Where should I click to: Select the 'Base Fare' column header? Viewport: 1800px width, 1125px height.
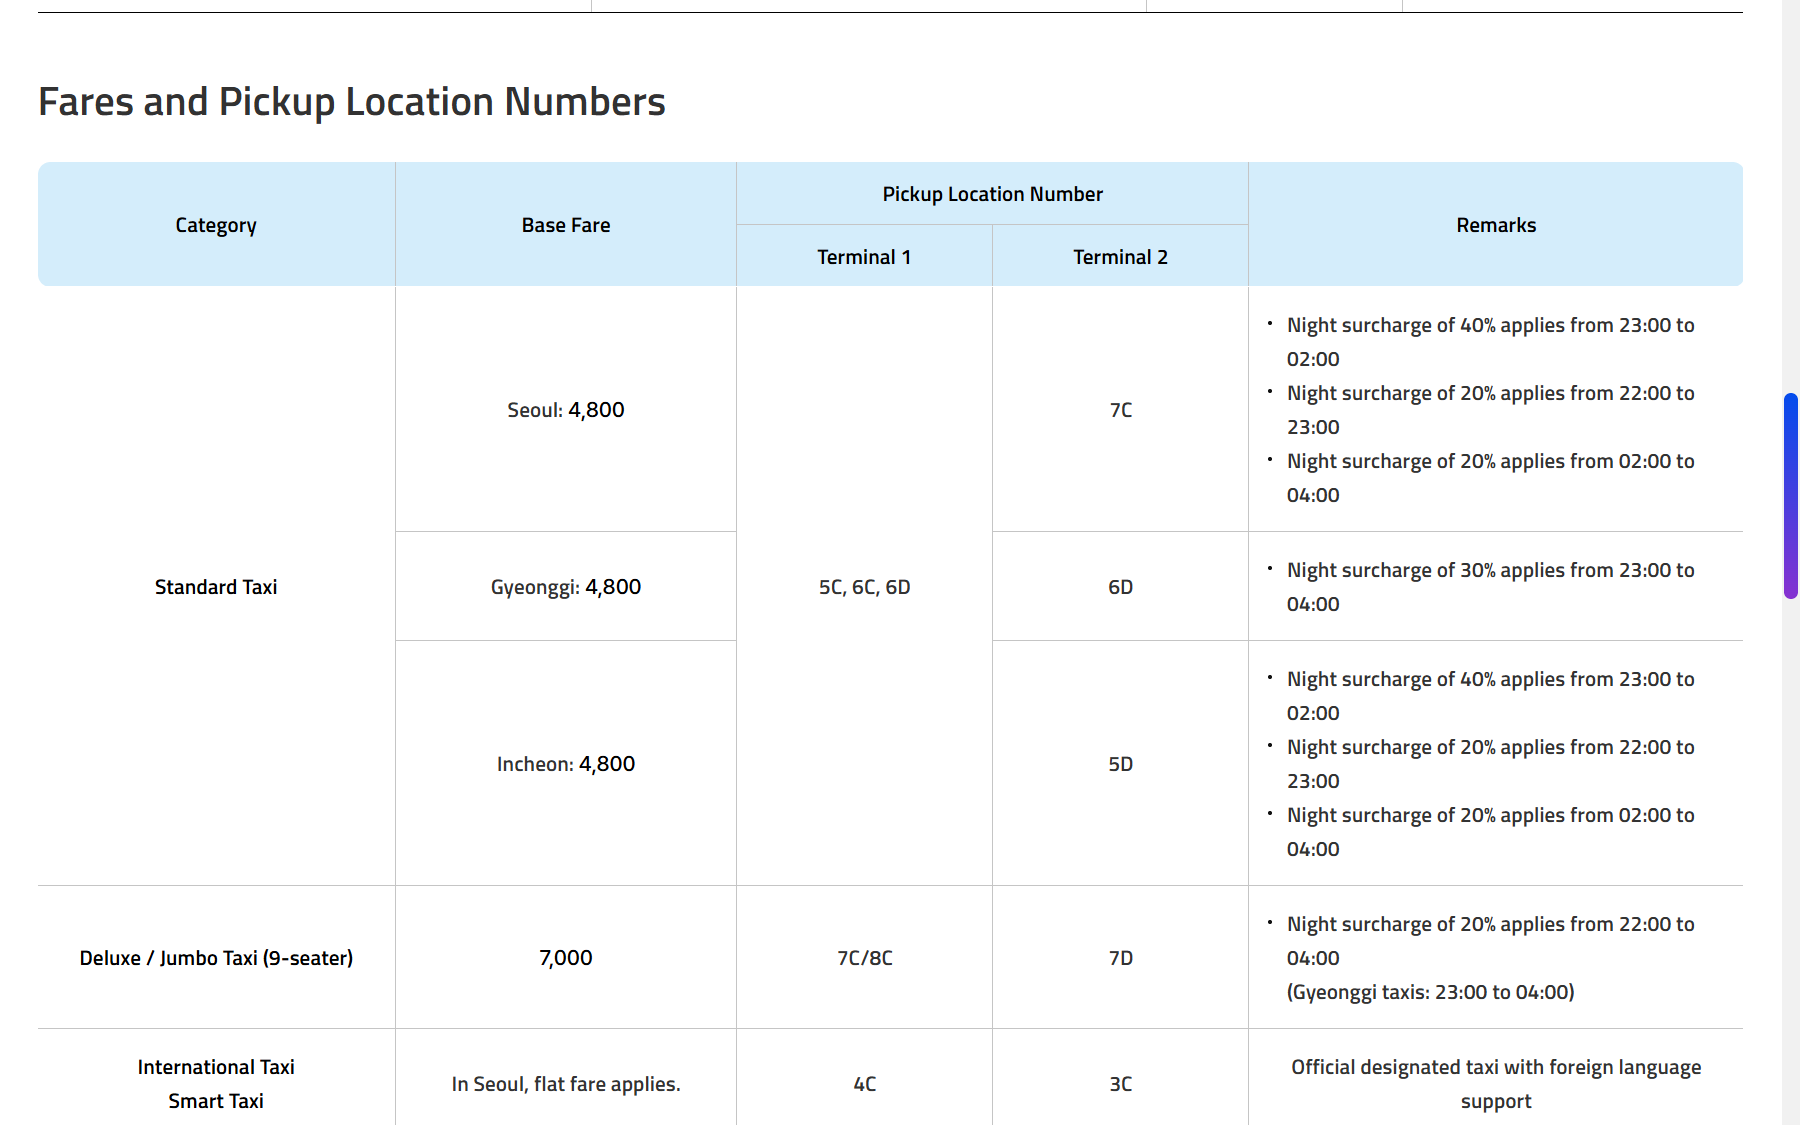coord(566,225)
